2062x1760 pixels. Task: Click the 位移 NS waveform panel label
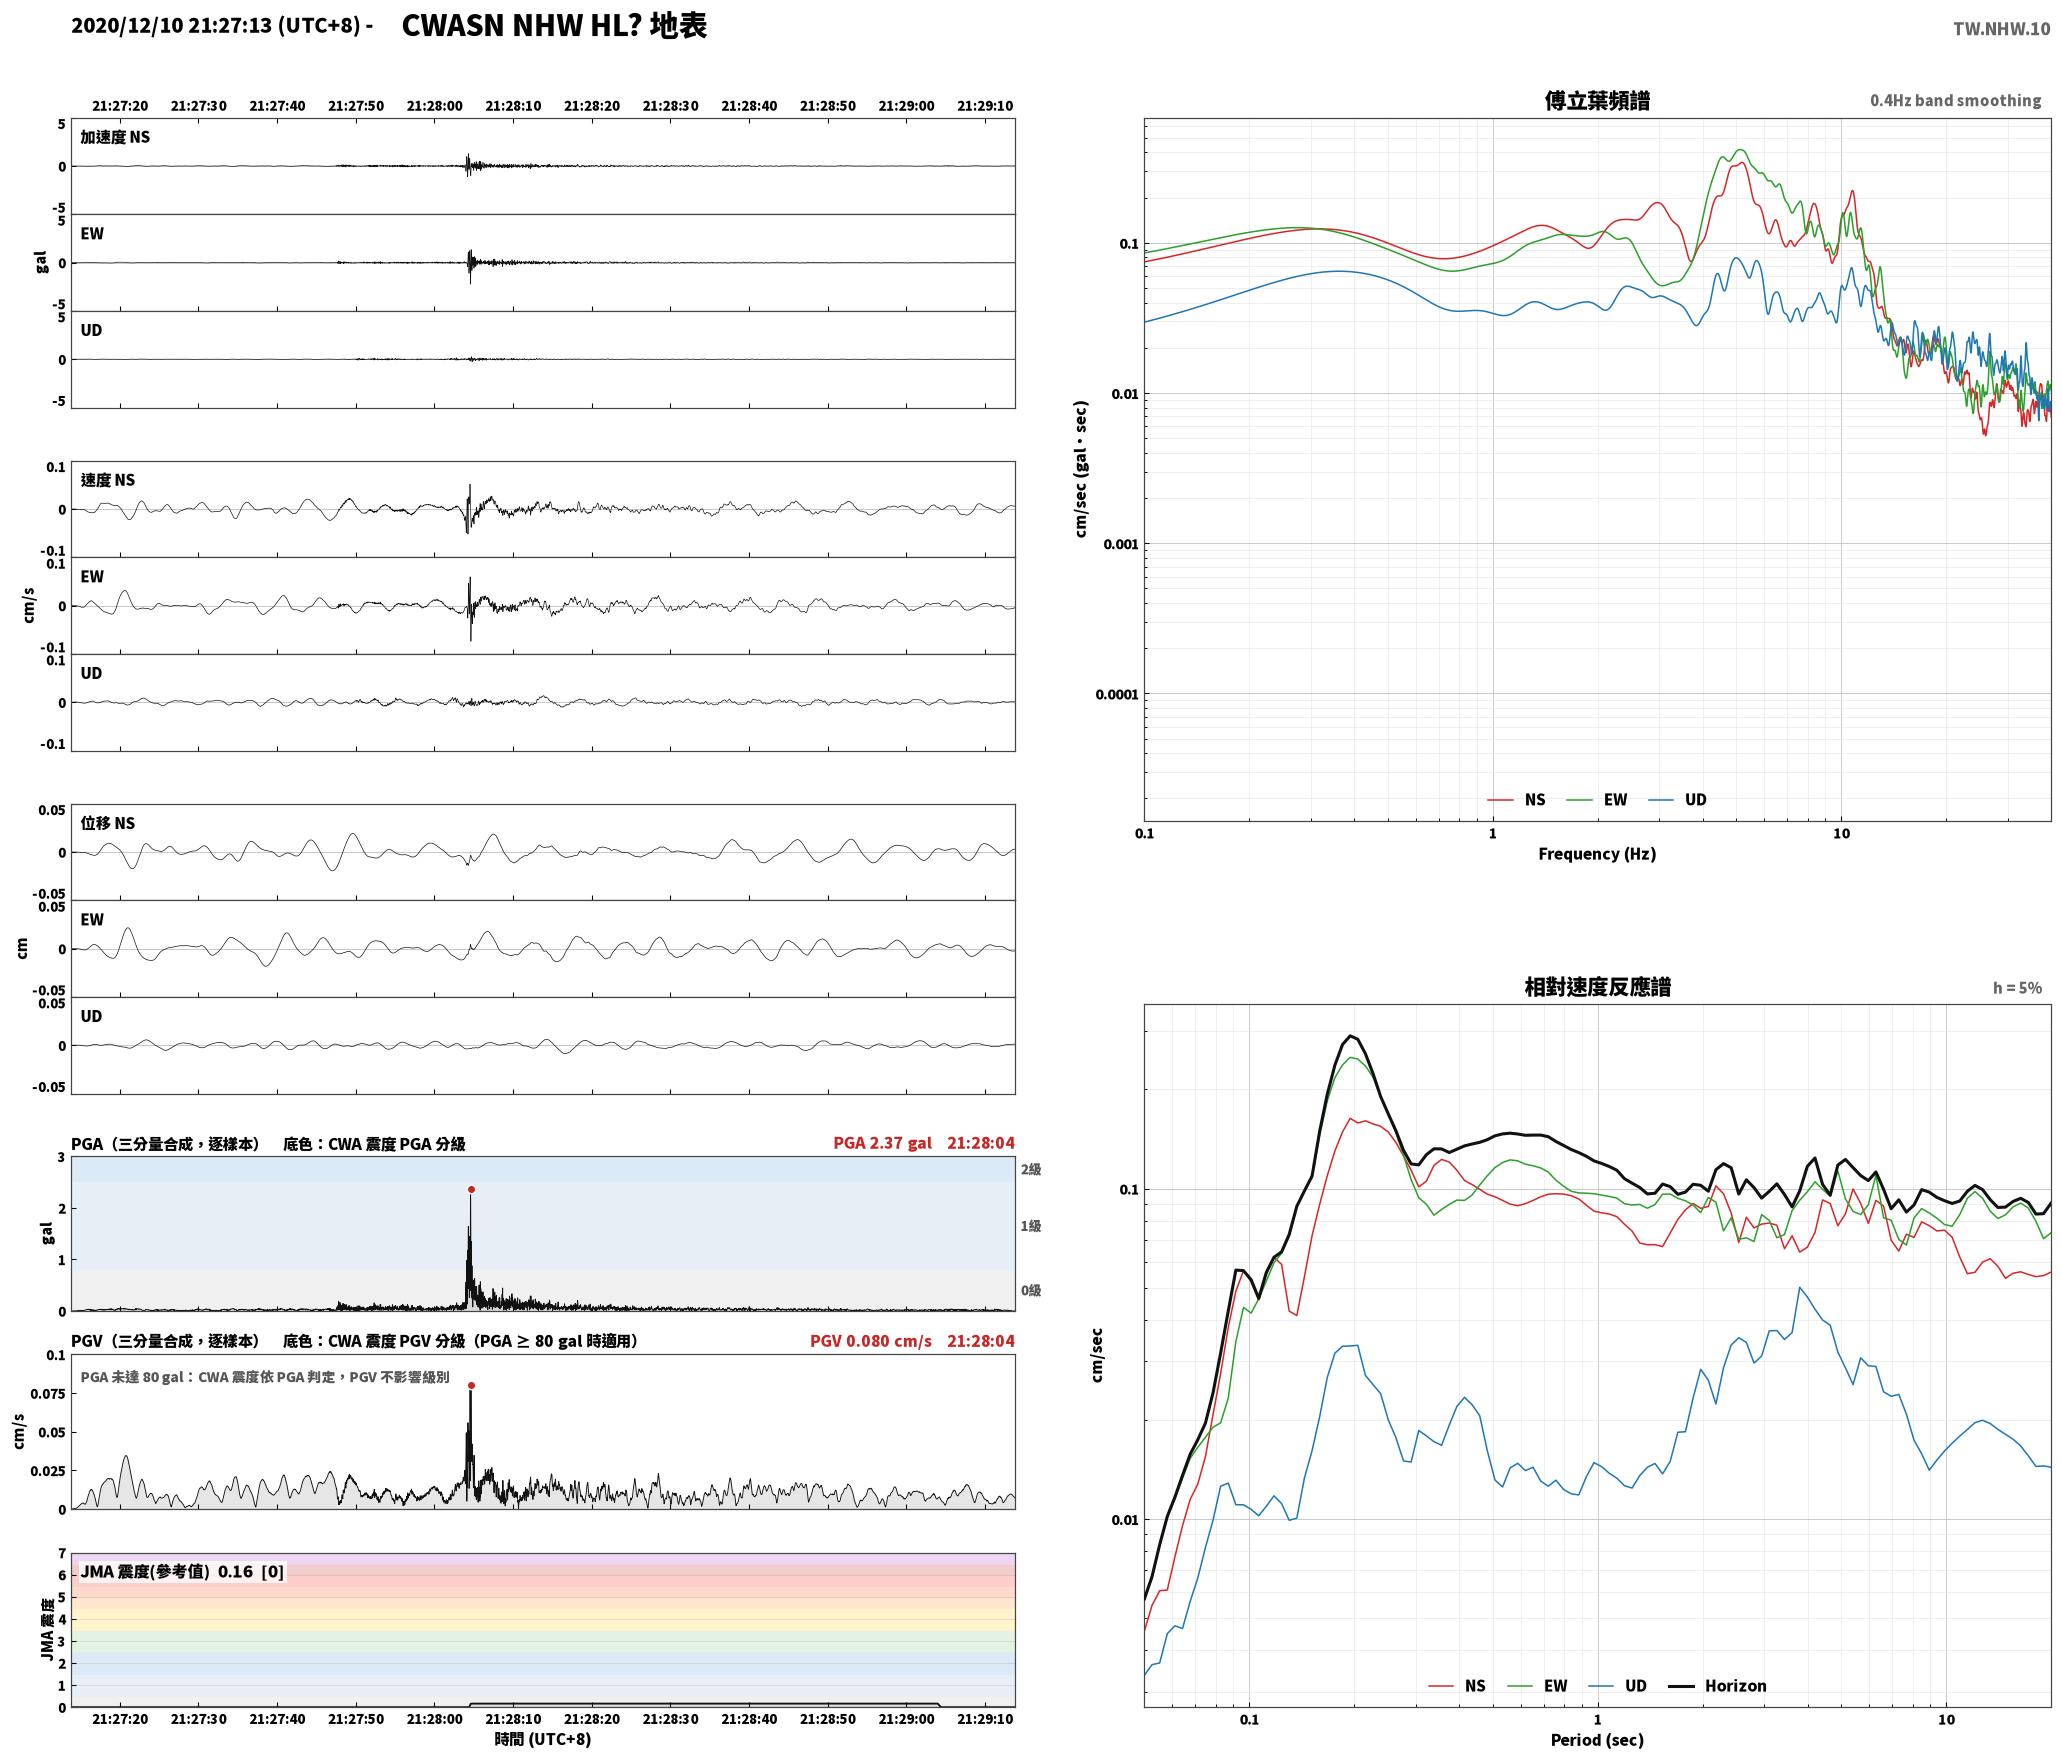(107, 823)
